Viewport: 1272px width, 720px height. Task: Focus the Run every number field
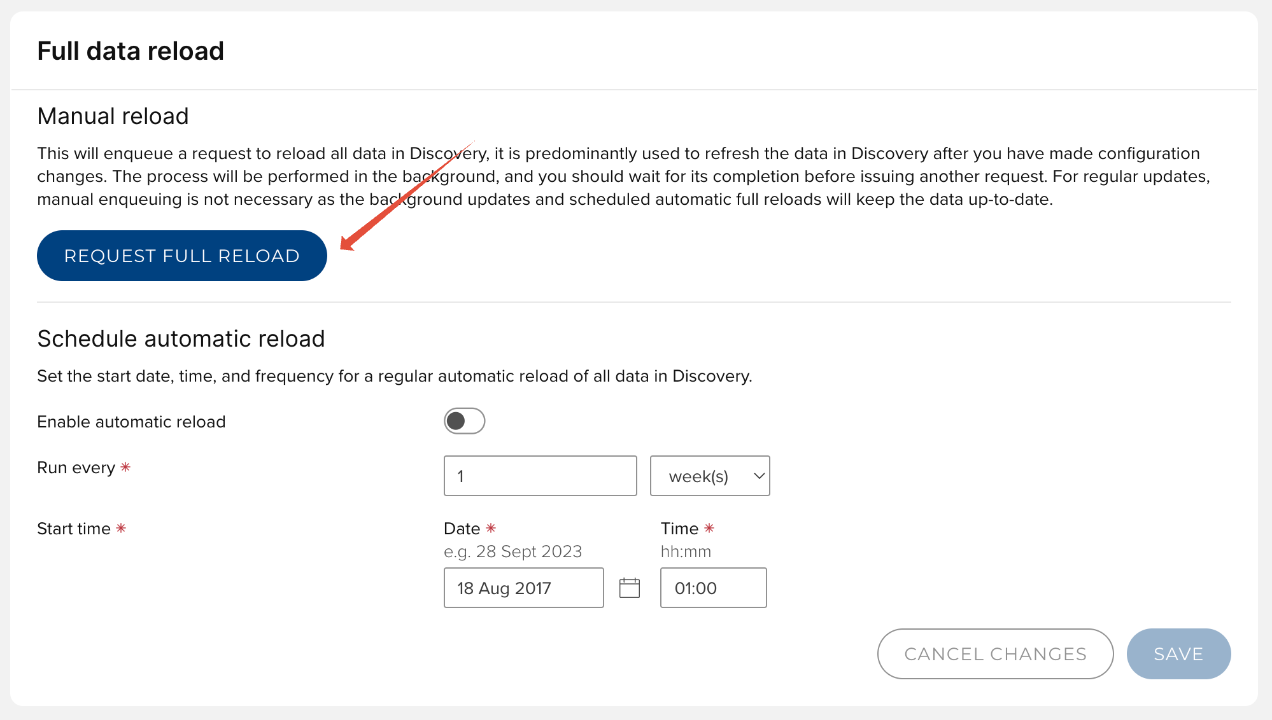[540, 476]
